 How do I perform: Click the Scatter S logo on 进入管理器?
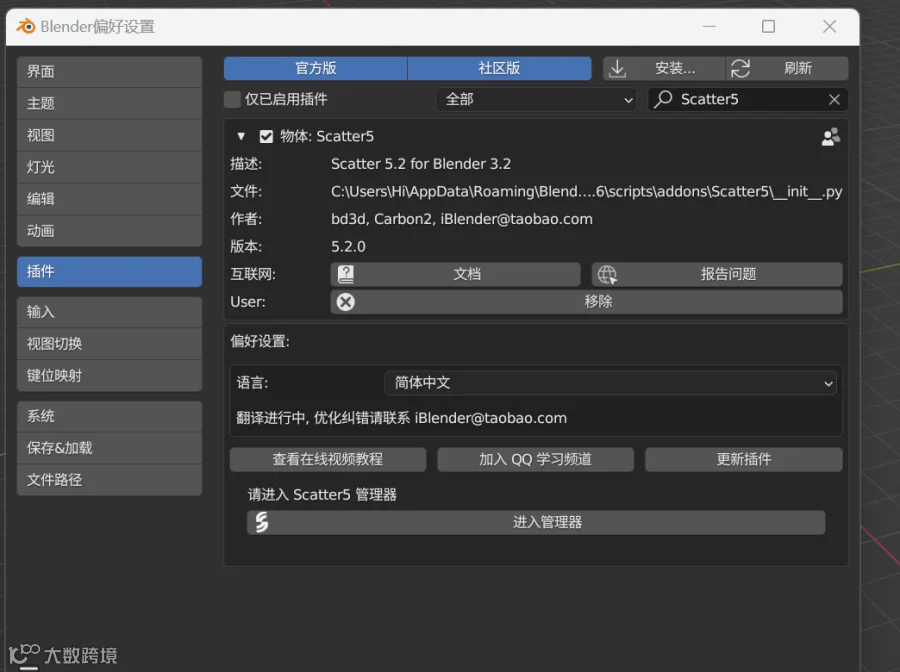pos(262,522)
